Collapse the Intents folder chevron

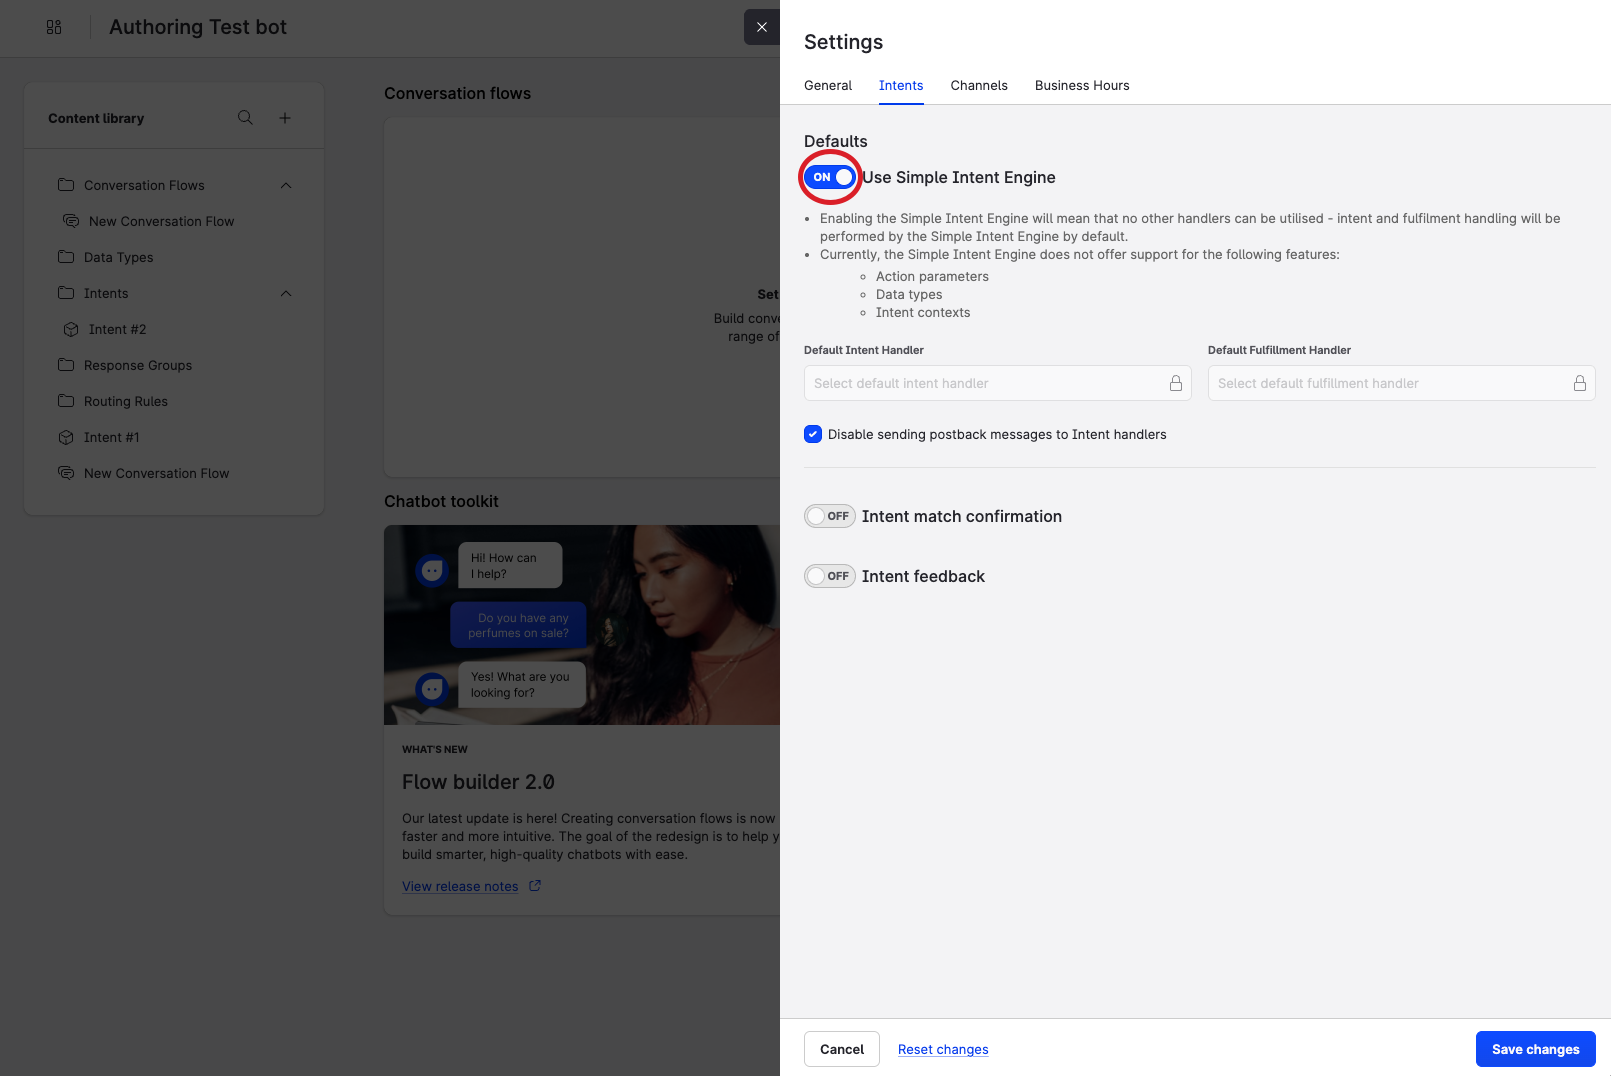286,293
